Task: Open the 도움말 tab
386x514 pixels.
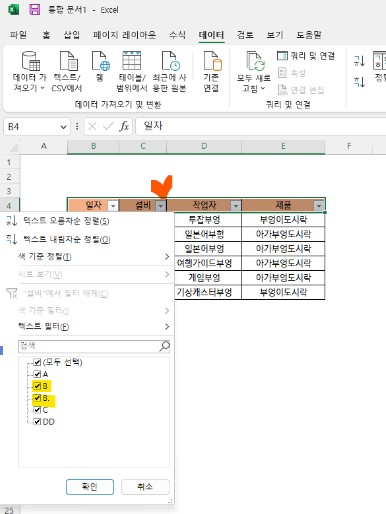Action: point(309,35)
